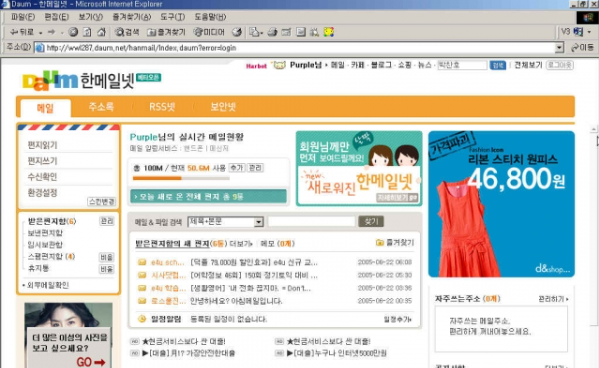Open the 검색 search toolbar button
The image size is (599, 368).
point(127,32)
